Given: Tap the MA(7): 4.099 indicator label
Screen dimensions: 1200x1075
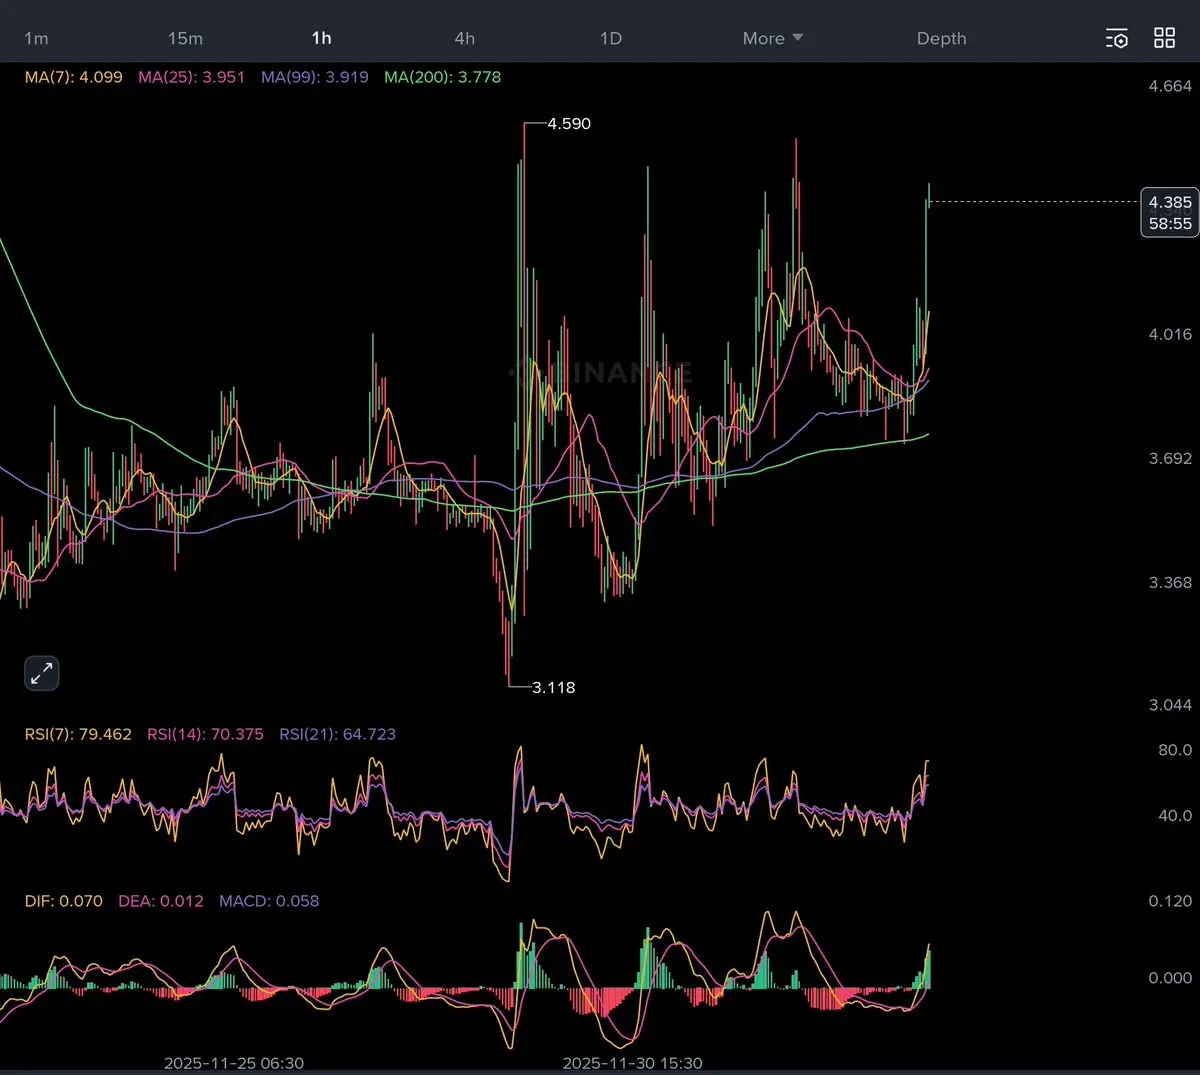Looking at the screenshot, I should click(74, 77).
